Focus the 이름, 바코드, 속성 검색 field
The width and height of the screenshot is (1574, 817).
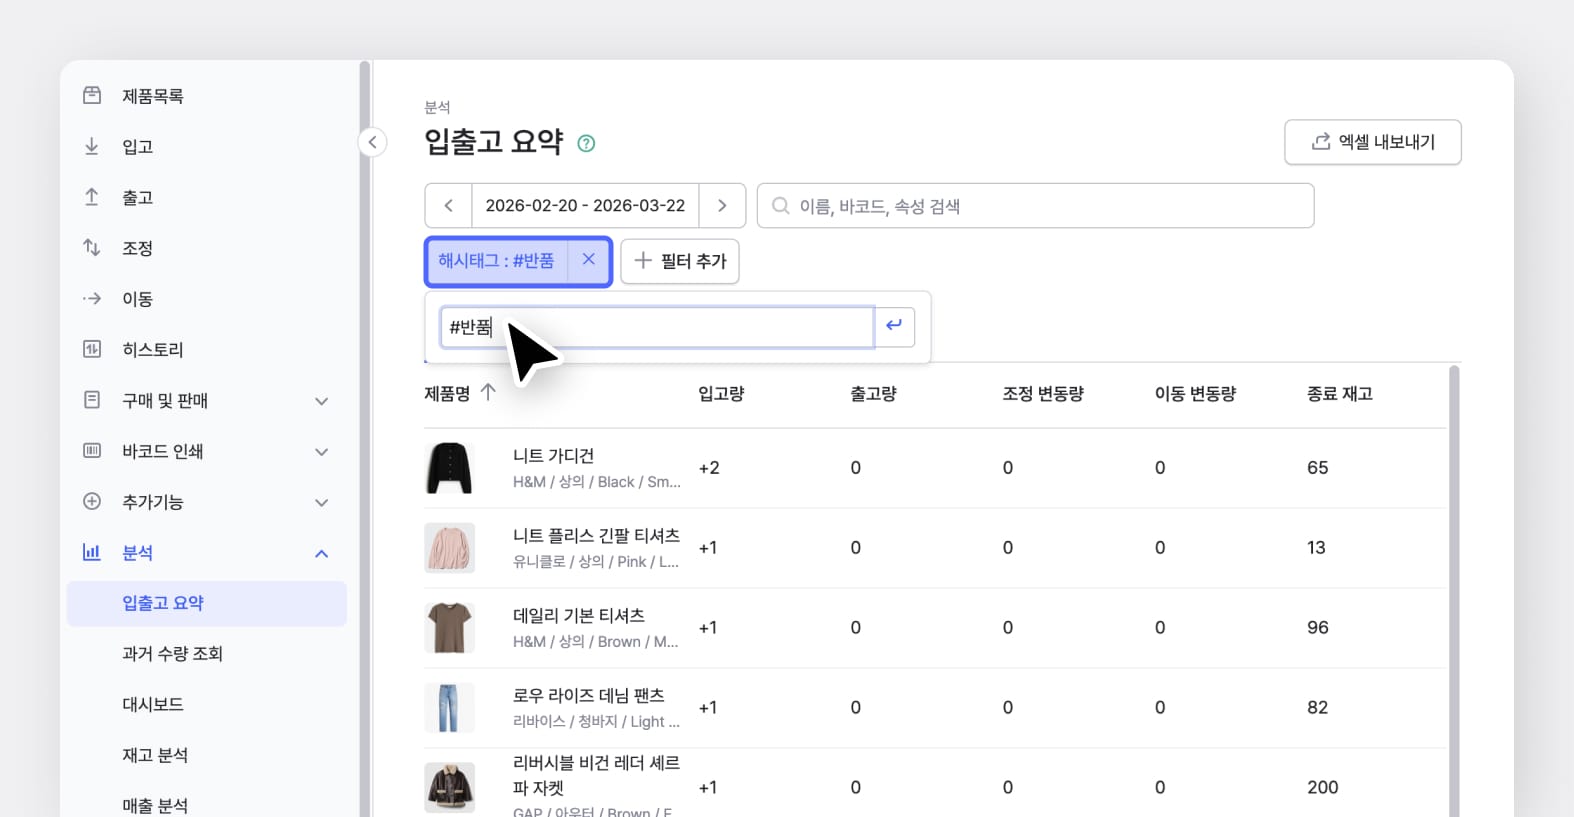pos(1035,205)
